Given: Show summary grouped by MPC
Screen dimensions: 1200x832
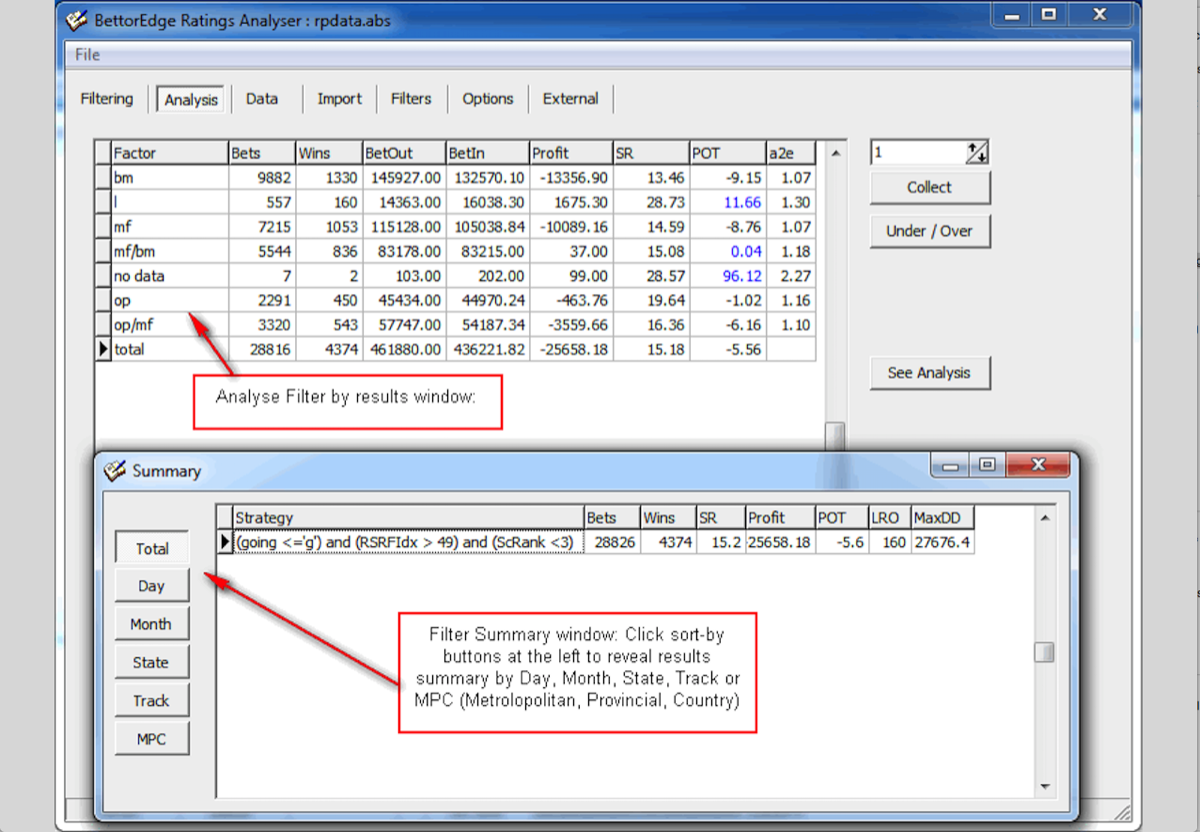Looking at the screenshot, I should (151, 739).
